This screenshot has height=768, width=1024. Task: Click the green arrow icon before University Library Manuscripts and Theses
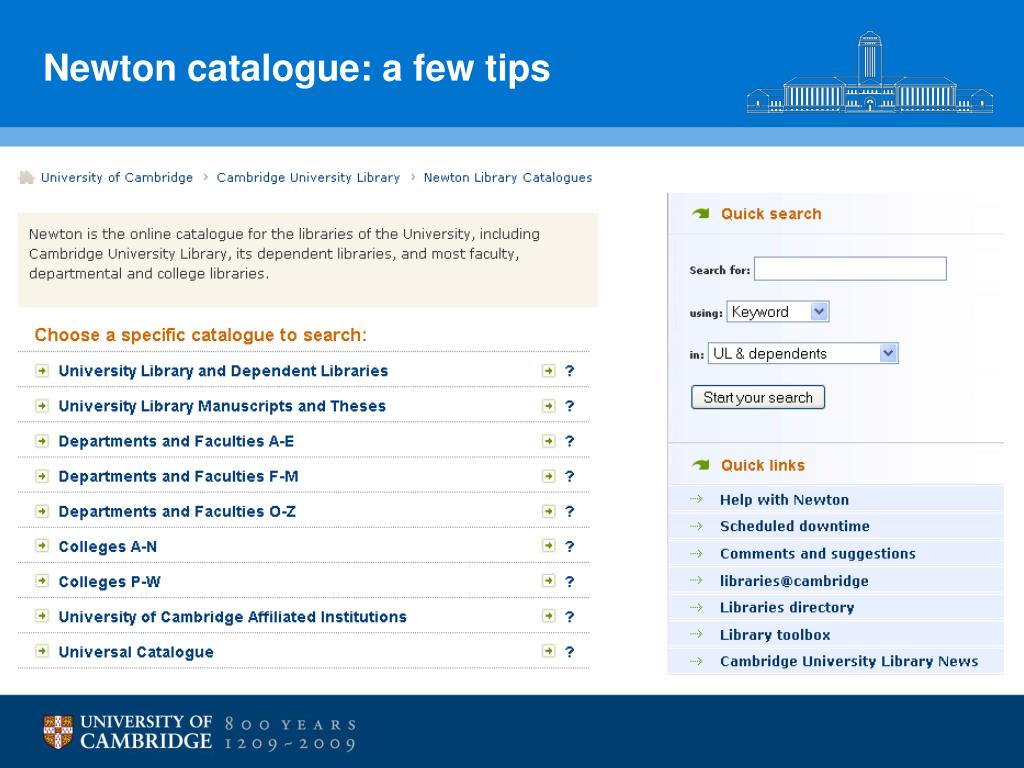point(42,406)
